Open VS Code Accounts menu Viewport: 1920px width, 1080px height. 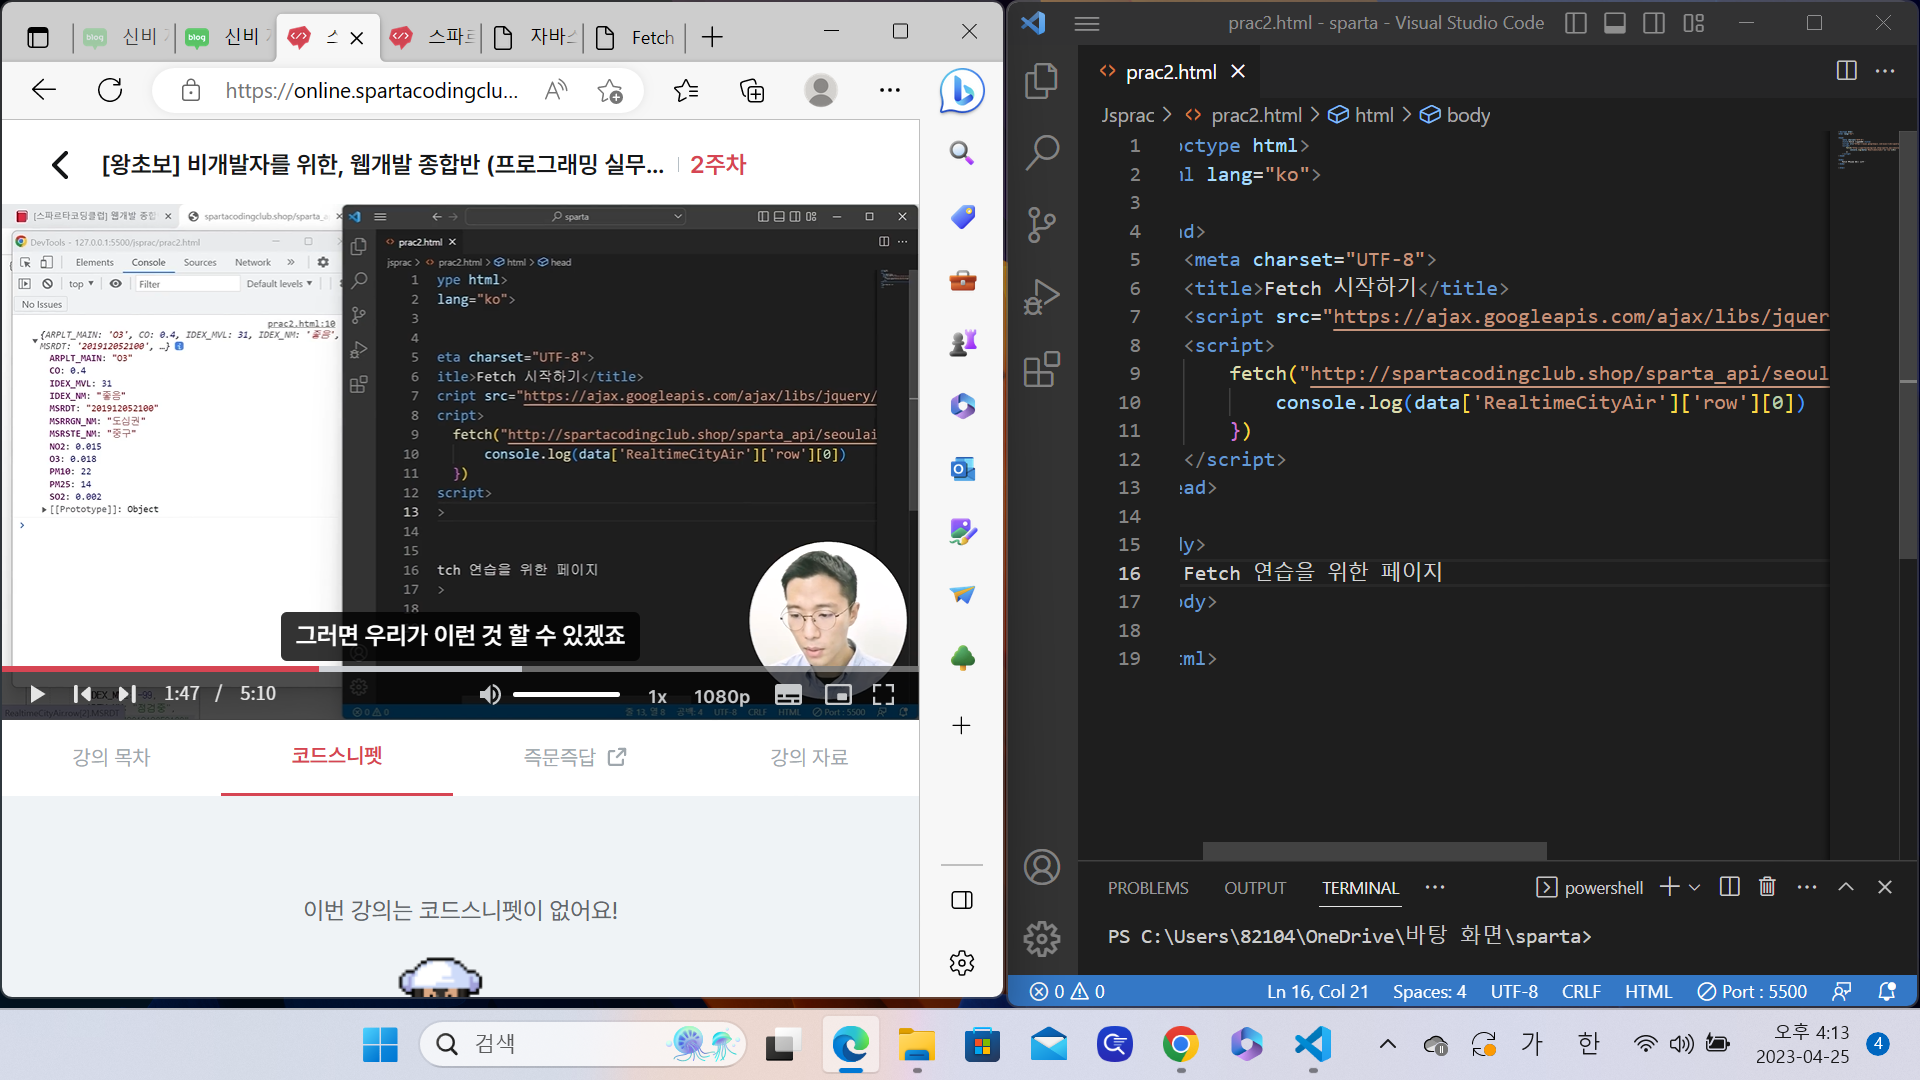(x=1042, y=867)
